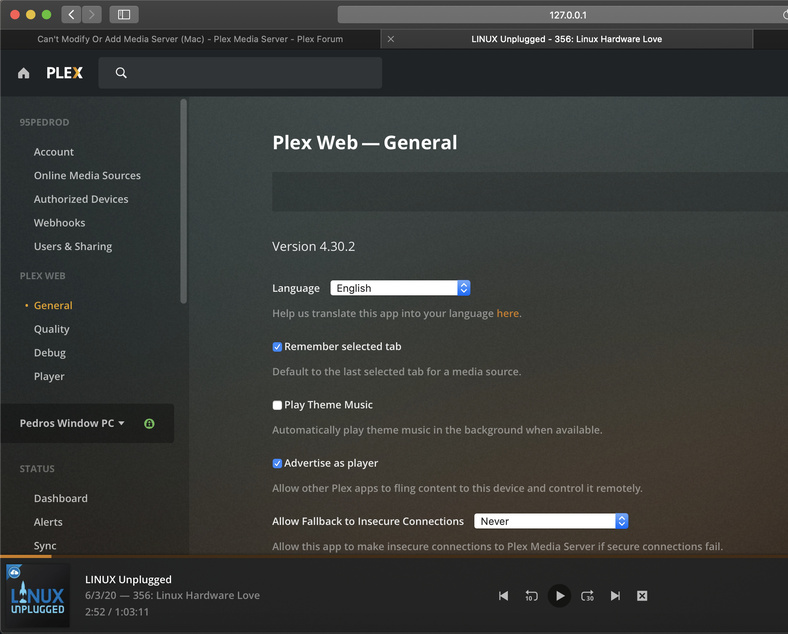Screen dimensions: 788x634
Task: Open Insecure Connections dropdown set to Never
Action: pyautogui.click(x=551, y=521)
